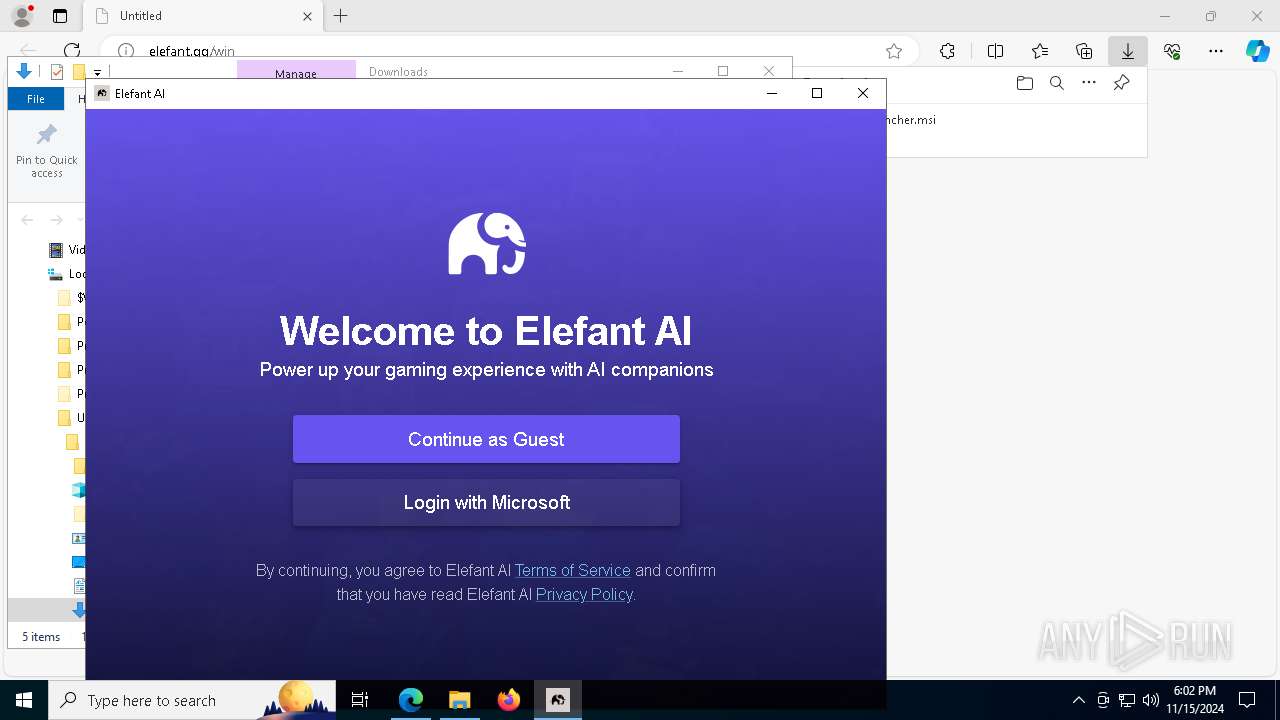1280x720 pixels.
Task: Click the taskbar search box
Action: click(x=192, y=700)
